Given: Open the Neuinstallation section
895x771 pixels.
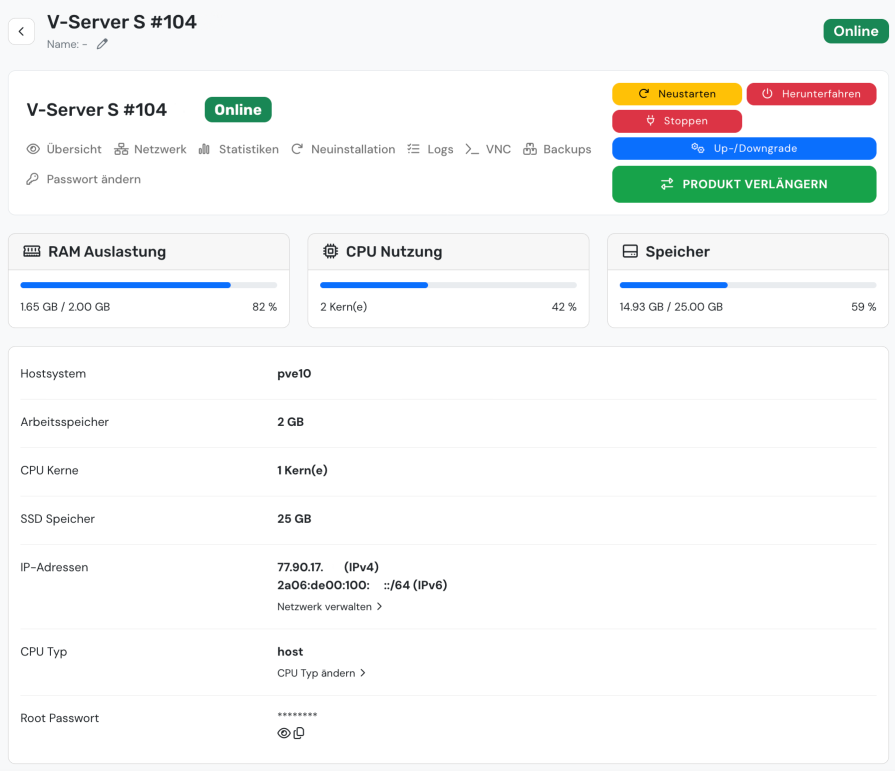Looking at the screenshot, I should pos(343,150).
